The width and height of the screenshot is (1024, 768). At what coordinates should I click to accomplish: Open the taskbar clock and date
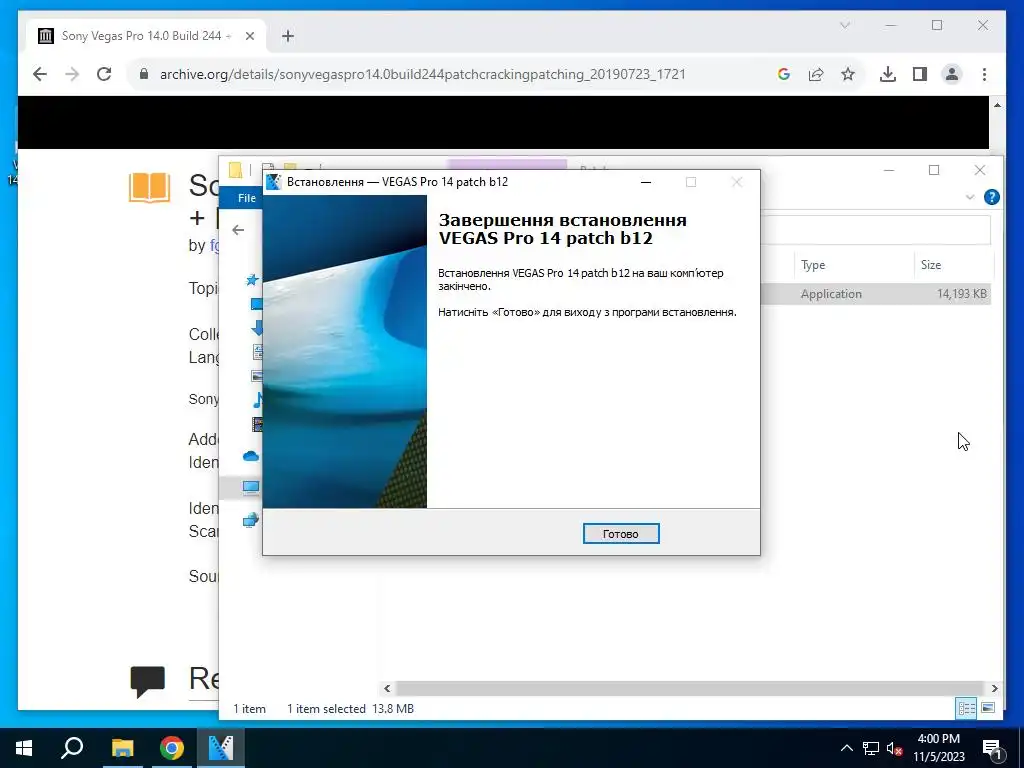click(938, 748)
